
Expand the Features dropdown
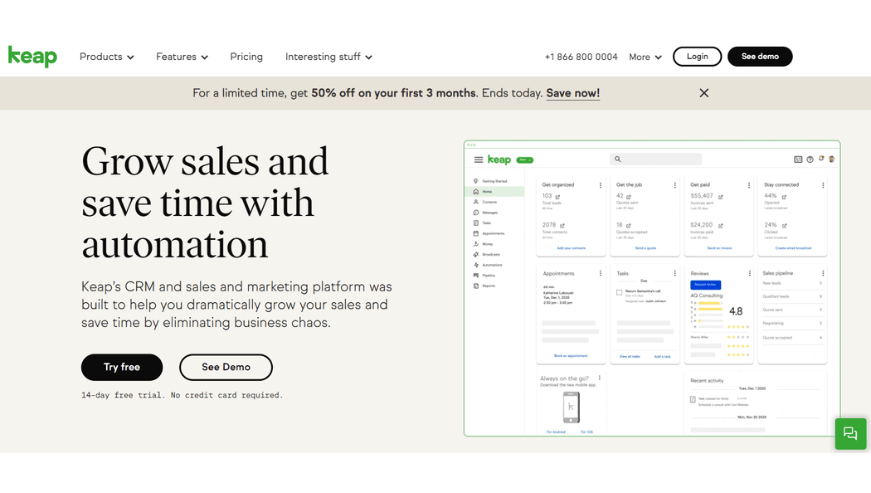tap(182, 57)
